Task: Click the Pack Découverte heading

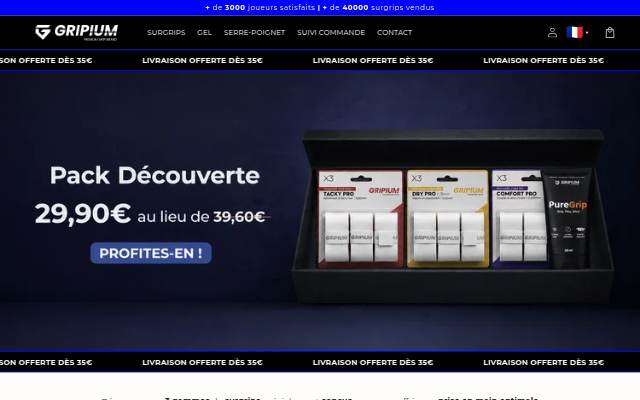Action: pos(155,176)
